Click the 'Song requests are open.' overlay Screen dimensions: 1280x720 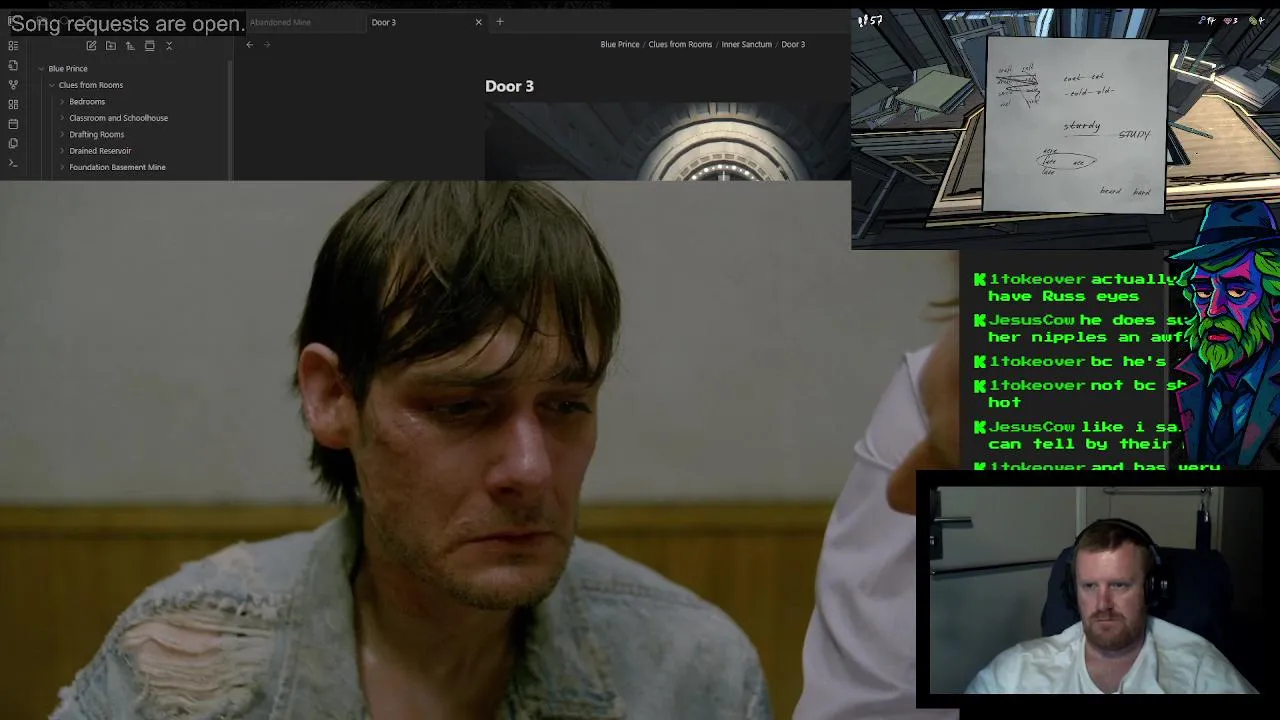[x=128, y=24]
